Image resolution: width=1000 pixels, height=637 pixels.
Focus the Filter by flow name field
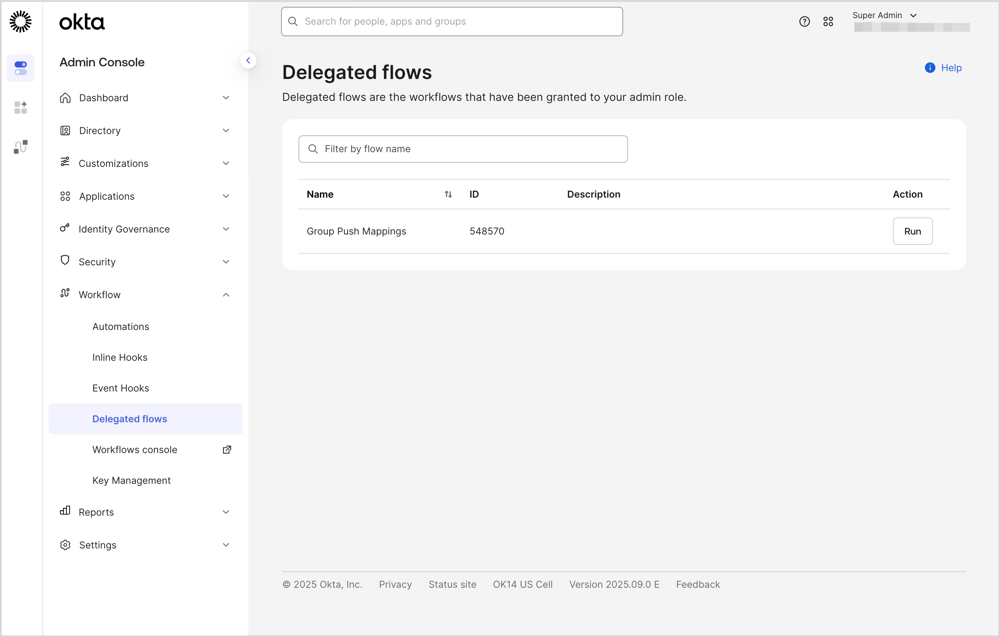point(463,149)
